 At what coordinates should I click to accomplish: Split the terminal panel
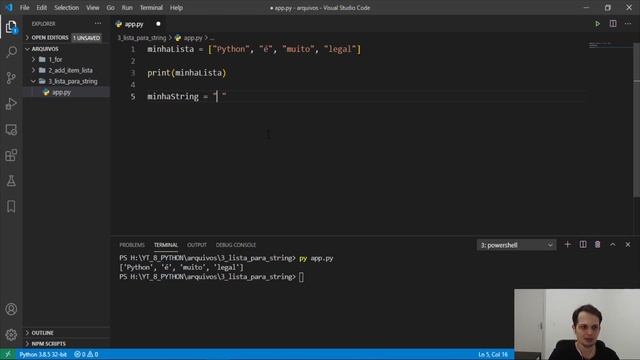coord(583,244)
